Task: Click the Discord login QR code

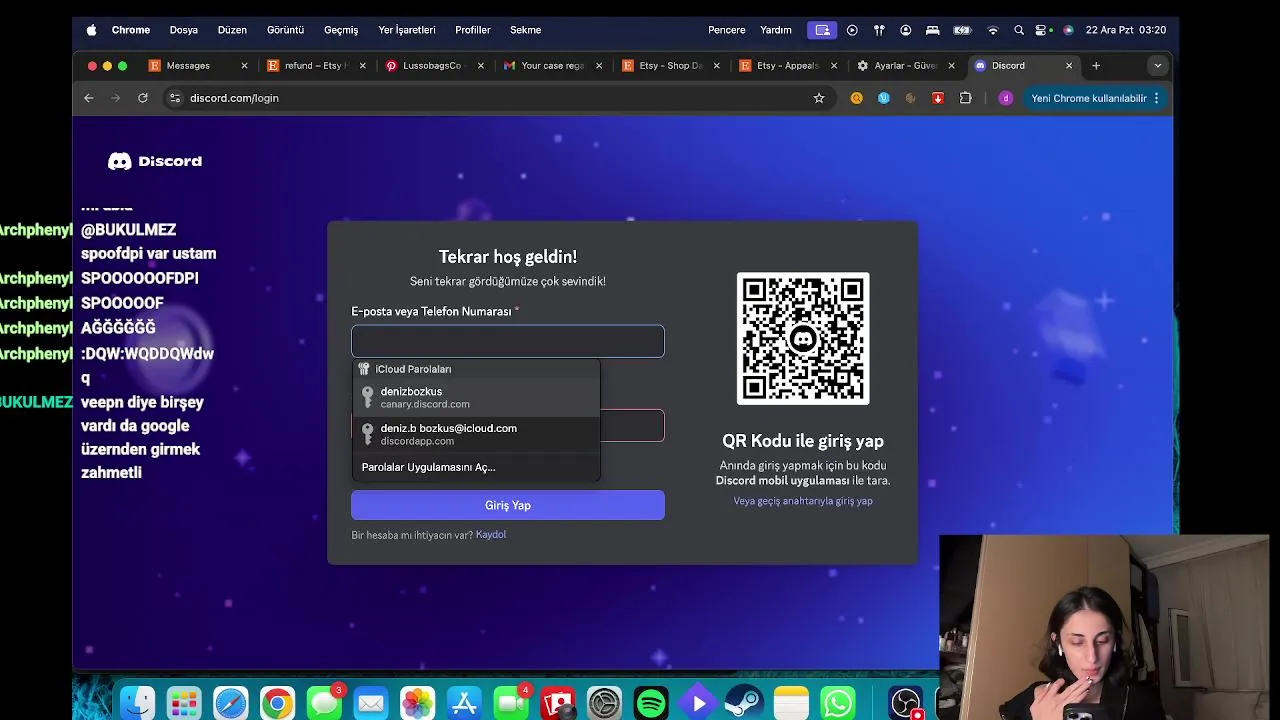Action: [803, 339]
